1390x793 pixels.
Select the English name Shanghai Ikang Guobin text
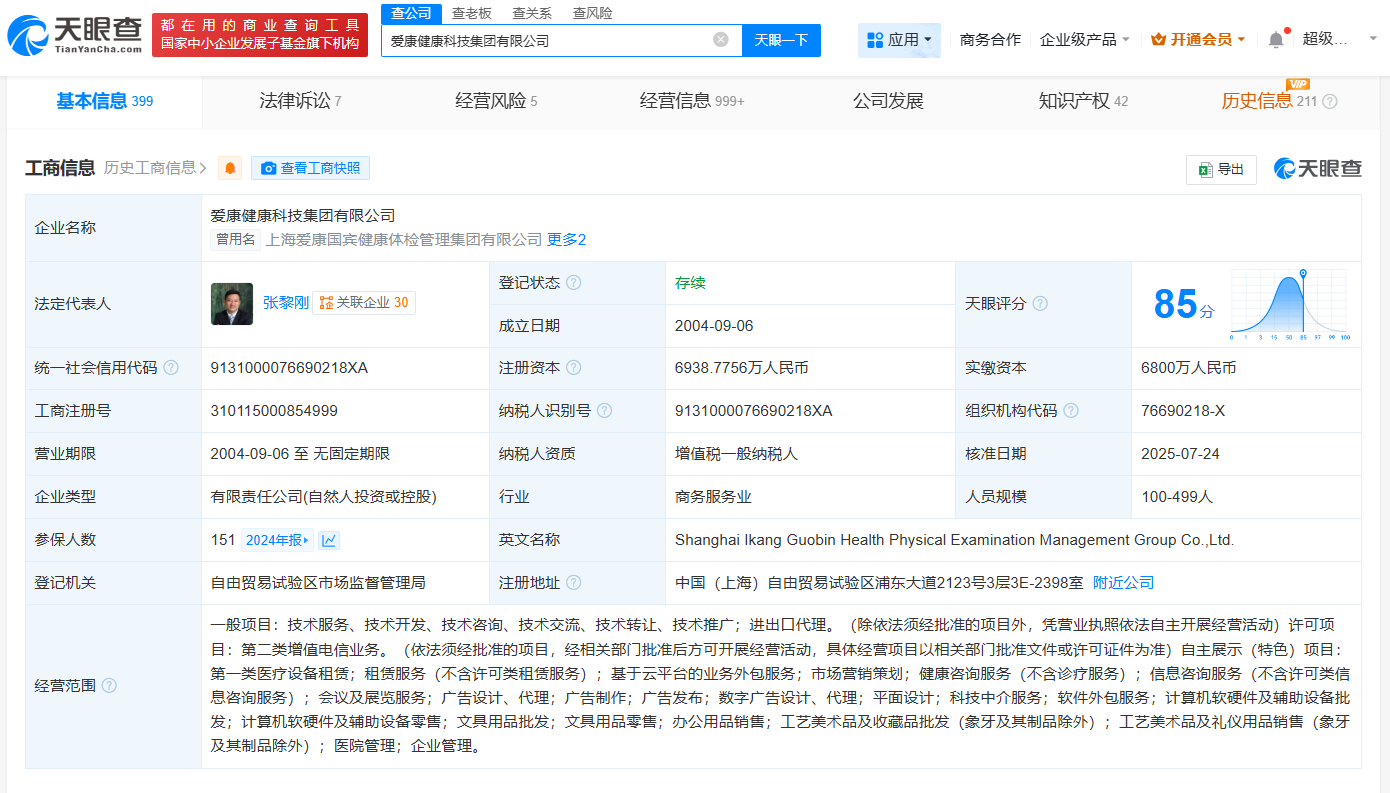[x=955, y=540]
